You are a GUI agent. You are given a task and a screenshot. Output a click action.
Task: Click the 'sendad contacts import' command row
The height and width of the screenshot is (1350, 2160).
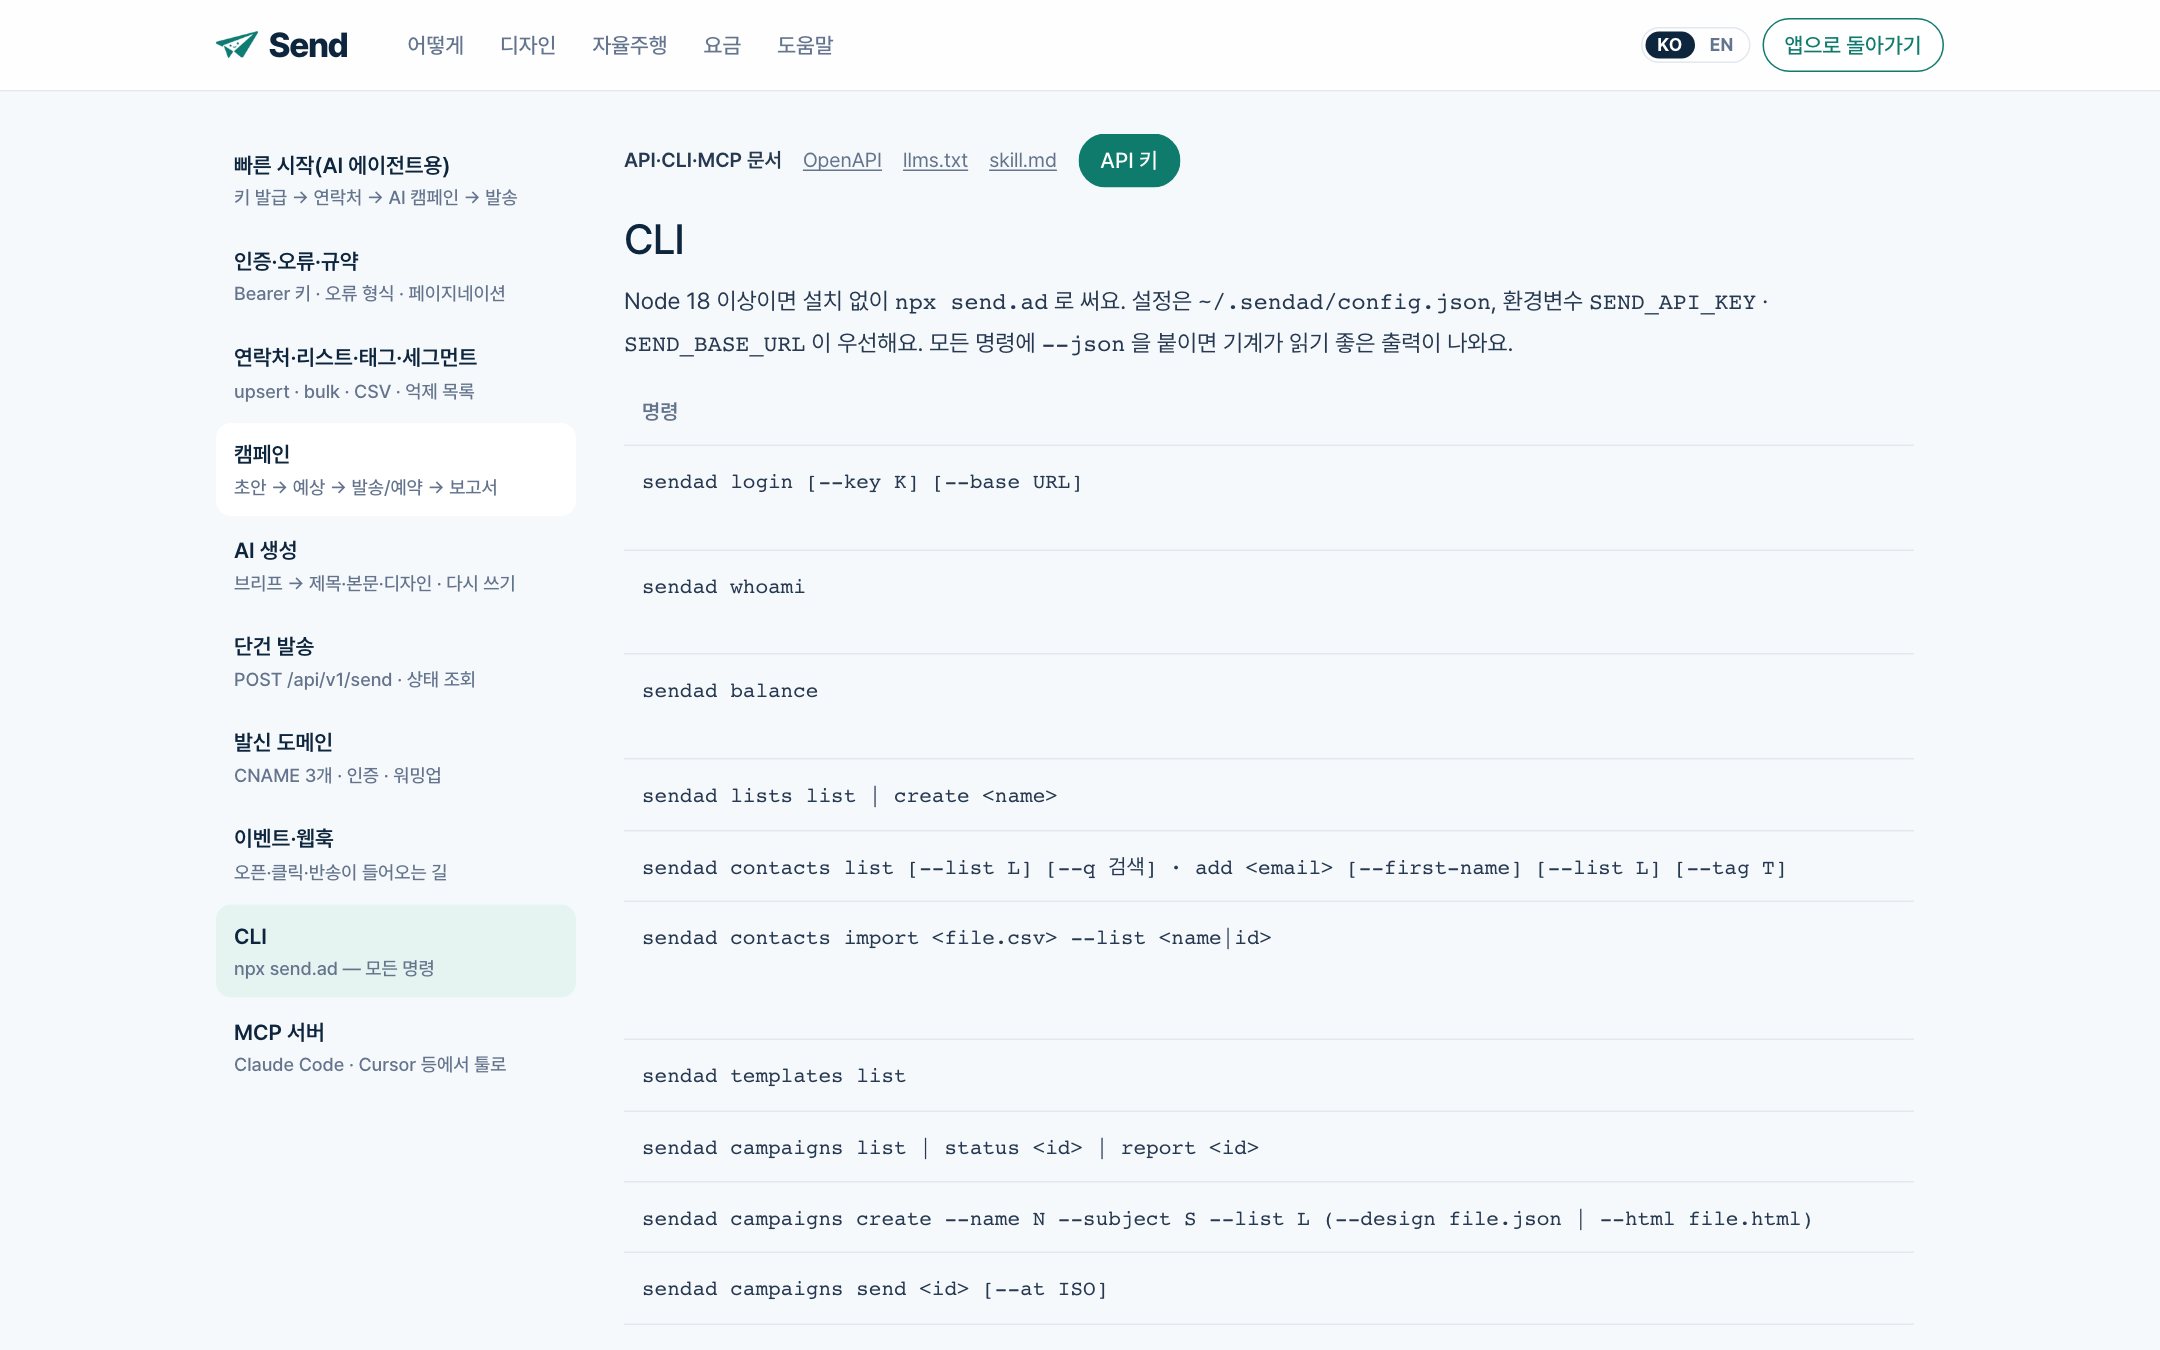coord(1269,971)
